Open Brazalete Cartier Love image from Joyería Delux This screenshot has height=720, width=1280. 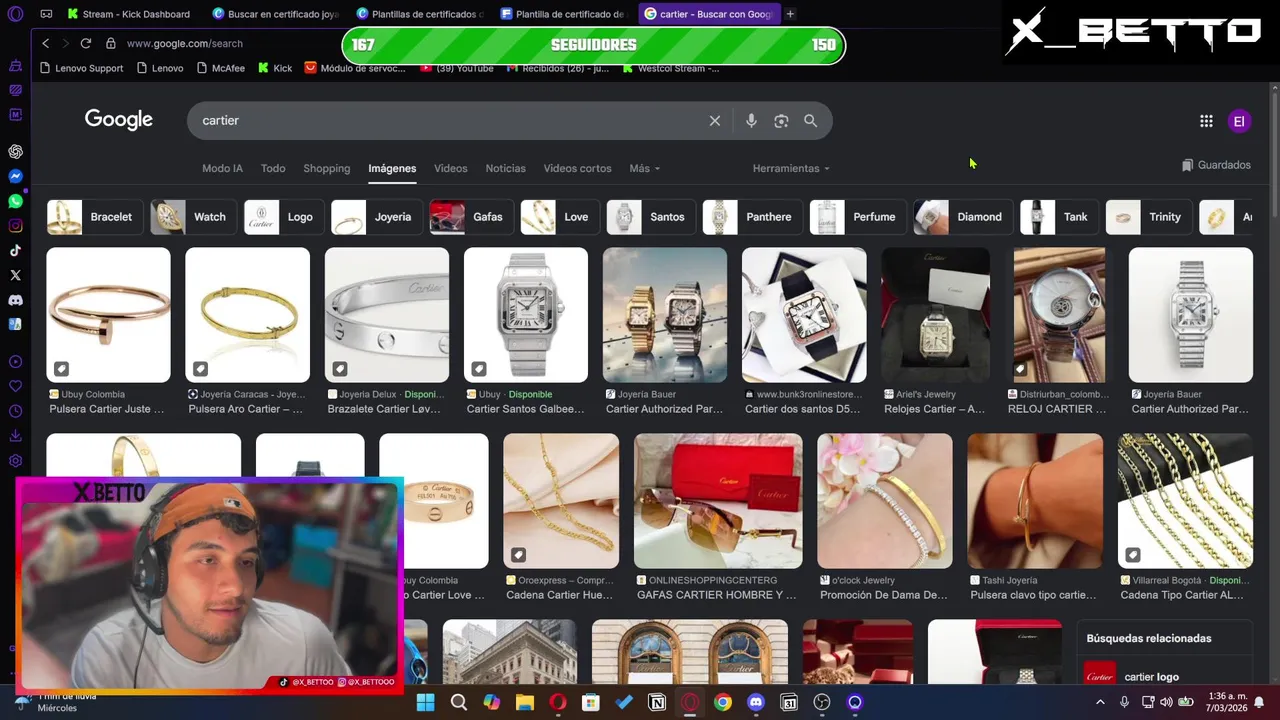pos(387,315)
